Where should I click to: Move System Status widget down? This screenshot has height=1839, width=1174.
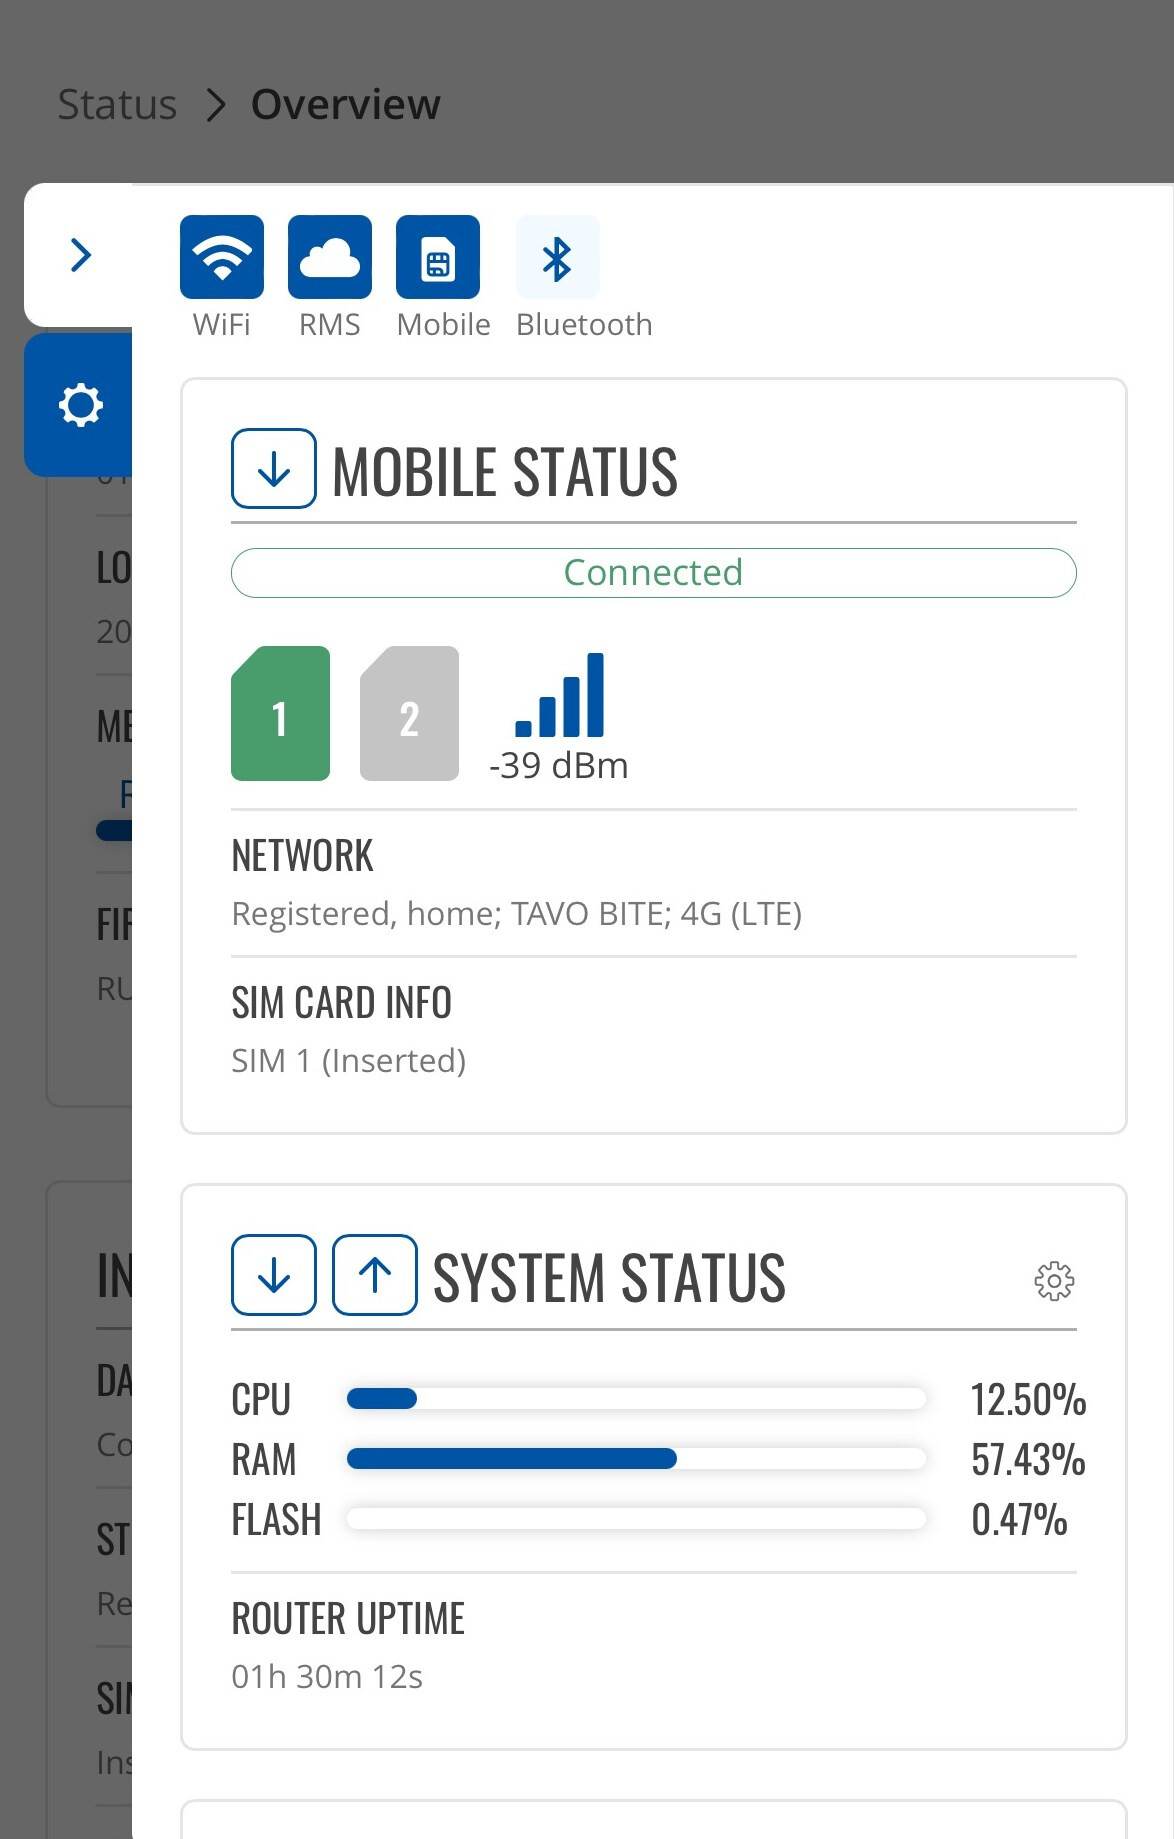click(274, 1275)
